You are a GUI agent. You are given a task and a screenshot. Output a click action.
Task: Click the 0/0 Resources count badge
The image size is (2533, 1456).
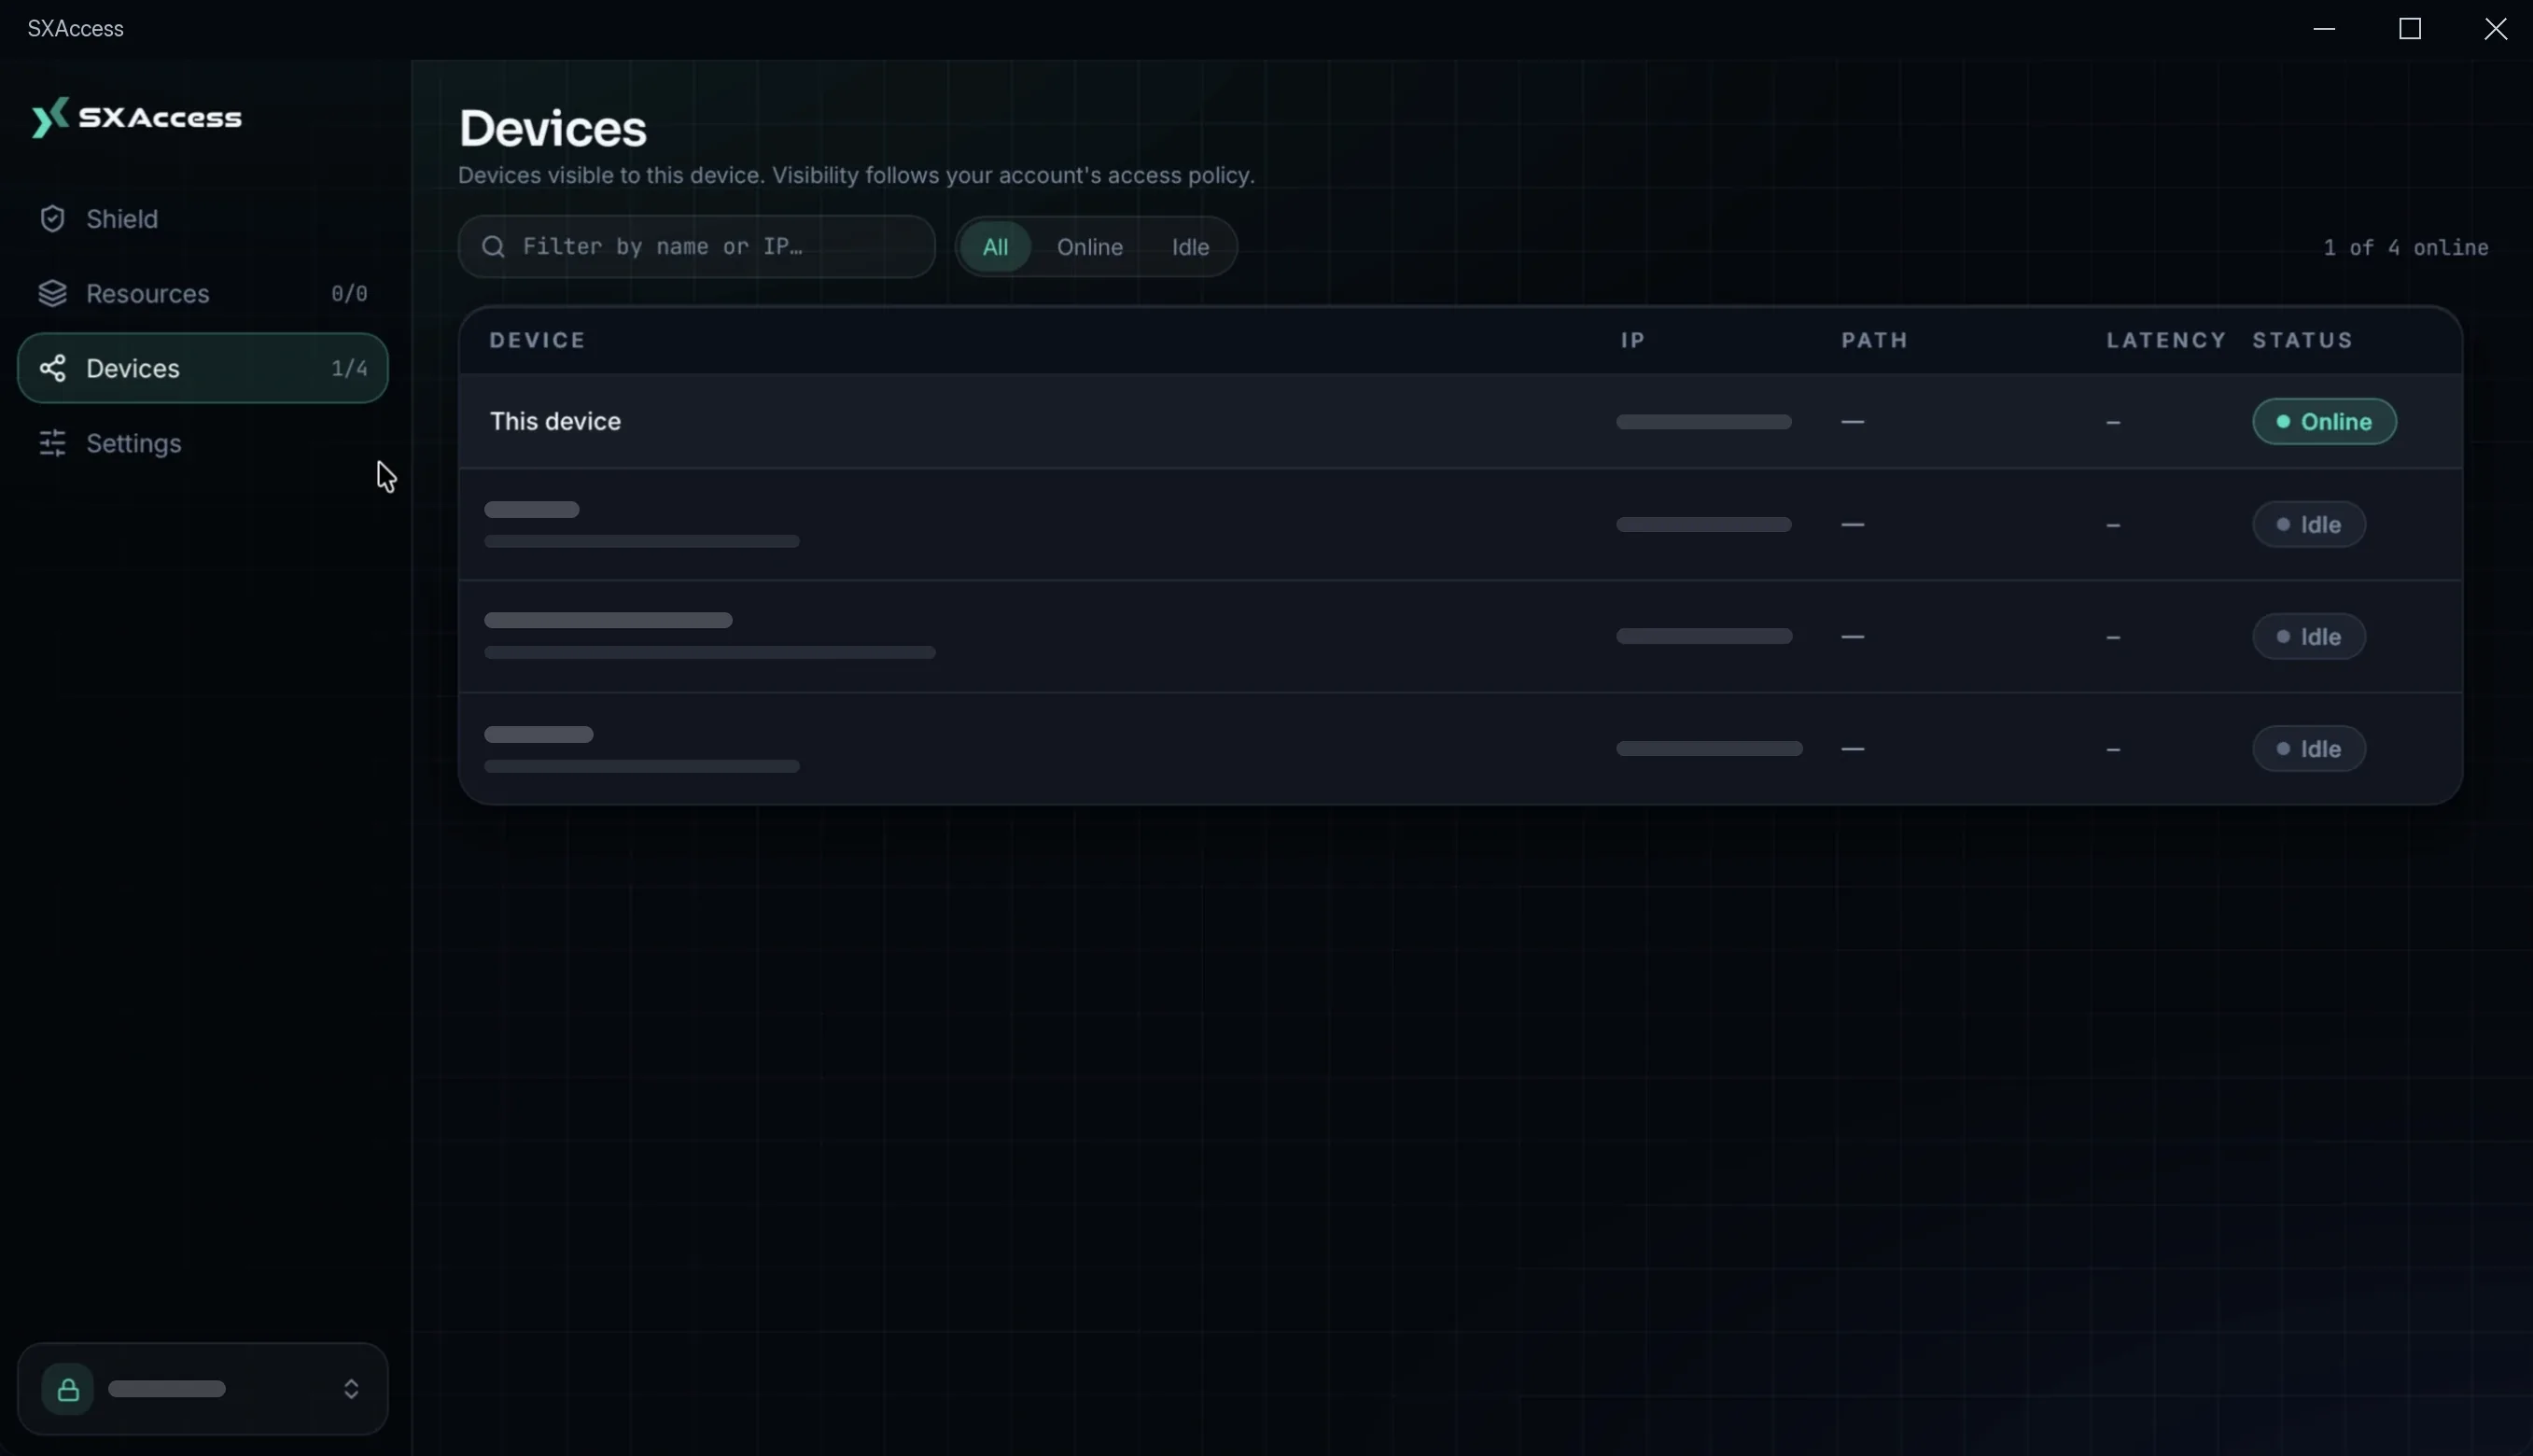click(x=349, y=294)
